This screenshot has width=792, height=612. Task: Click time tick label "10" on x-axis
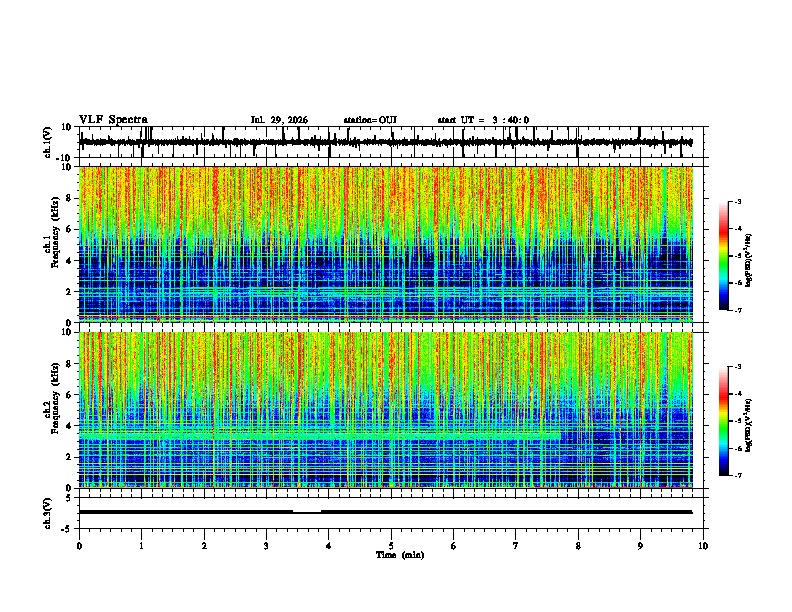pos(703,546)
